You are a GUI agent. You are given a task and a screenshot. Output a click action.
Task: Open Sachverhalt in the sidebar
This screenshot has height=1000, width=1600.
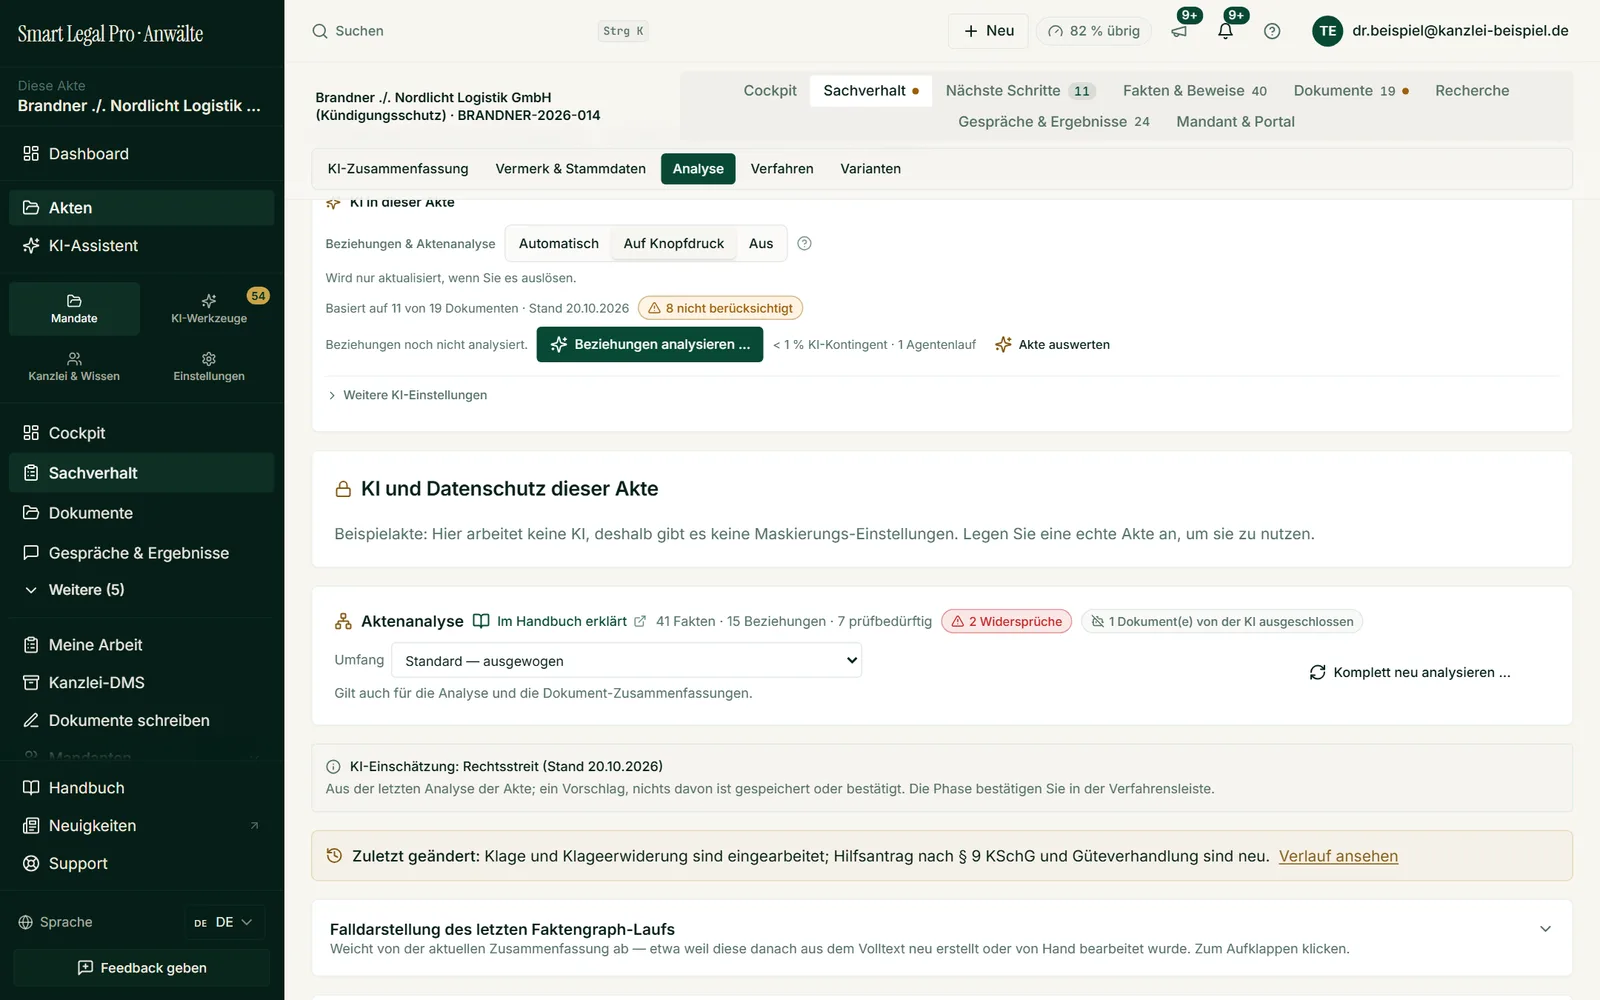click(141, 473)
